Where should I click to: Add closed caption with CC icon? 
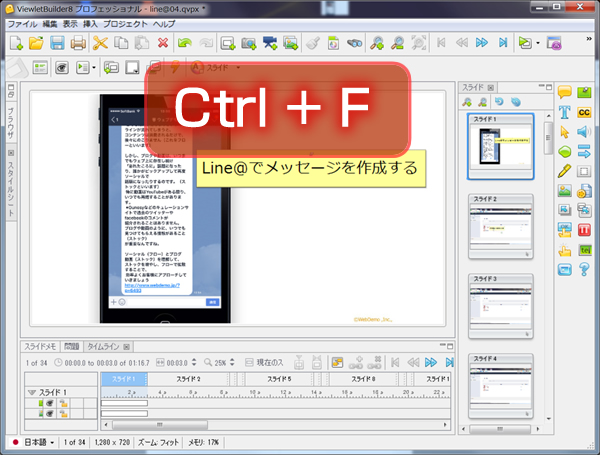pos(584,112)
